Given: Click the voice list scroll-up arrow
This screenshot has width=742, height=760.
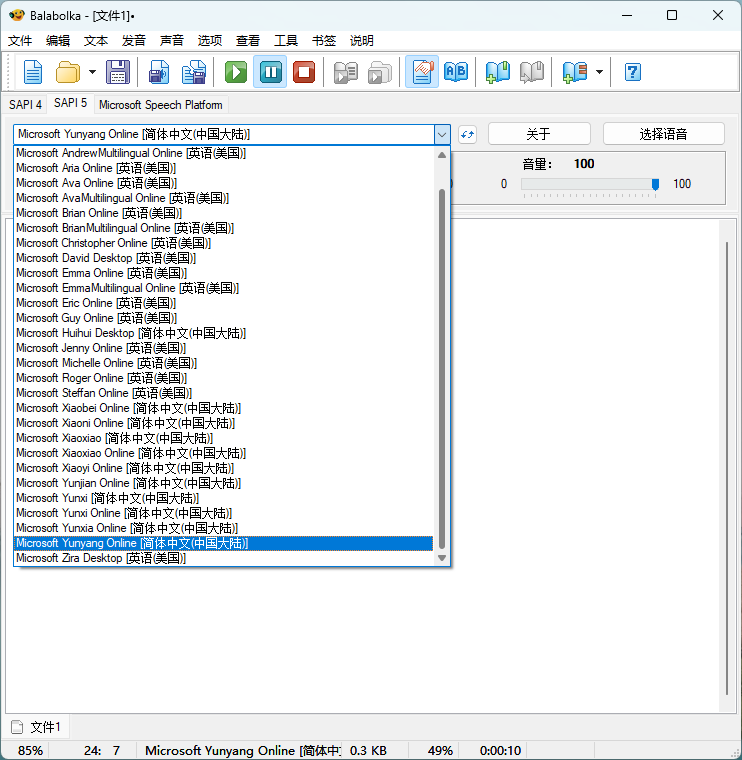Looking at the screenshot, I should (x=442, y=155).
